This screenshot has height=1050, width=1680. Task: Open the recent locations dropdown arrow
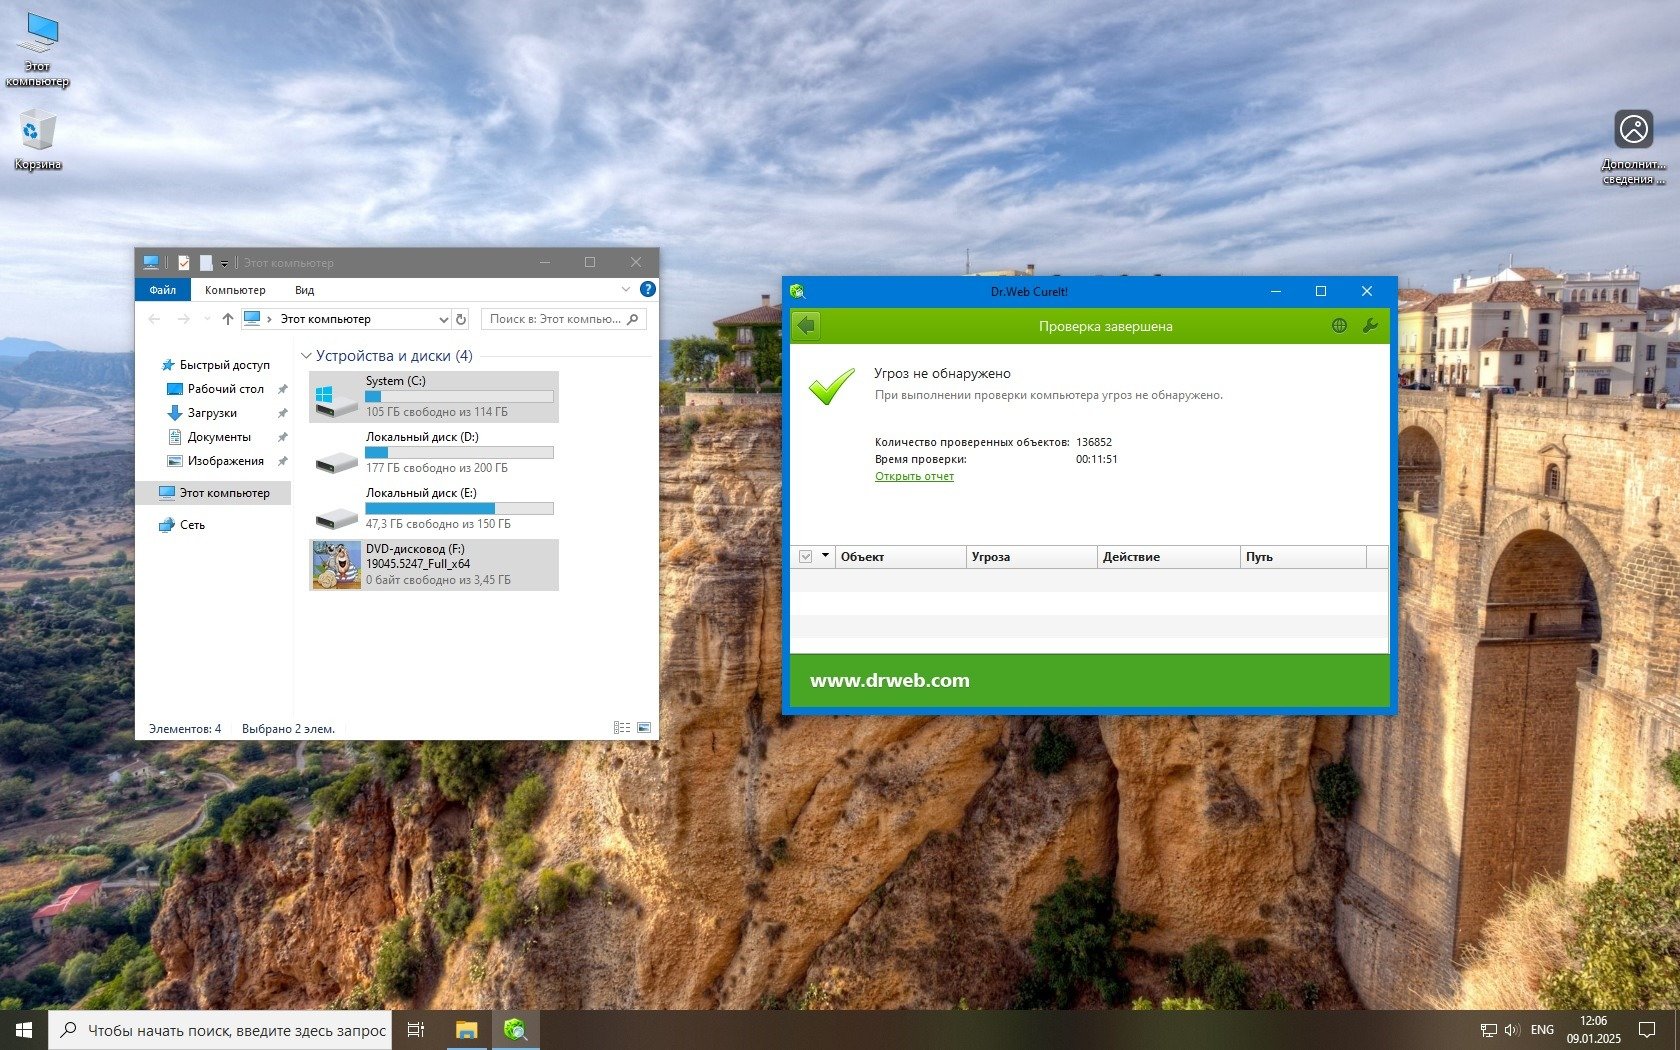click(x=207, y=319)
